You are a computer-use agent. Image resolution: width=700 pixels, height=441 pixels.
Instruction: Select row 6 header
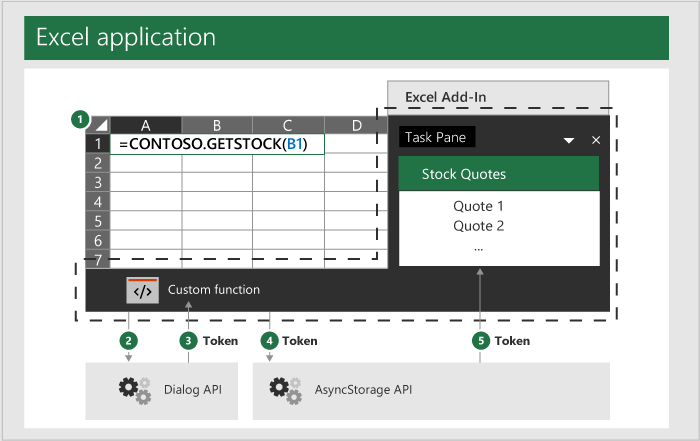98,241
